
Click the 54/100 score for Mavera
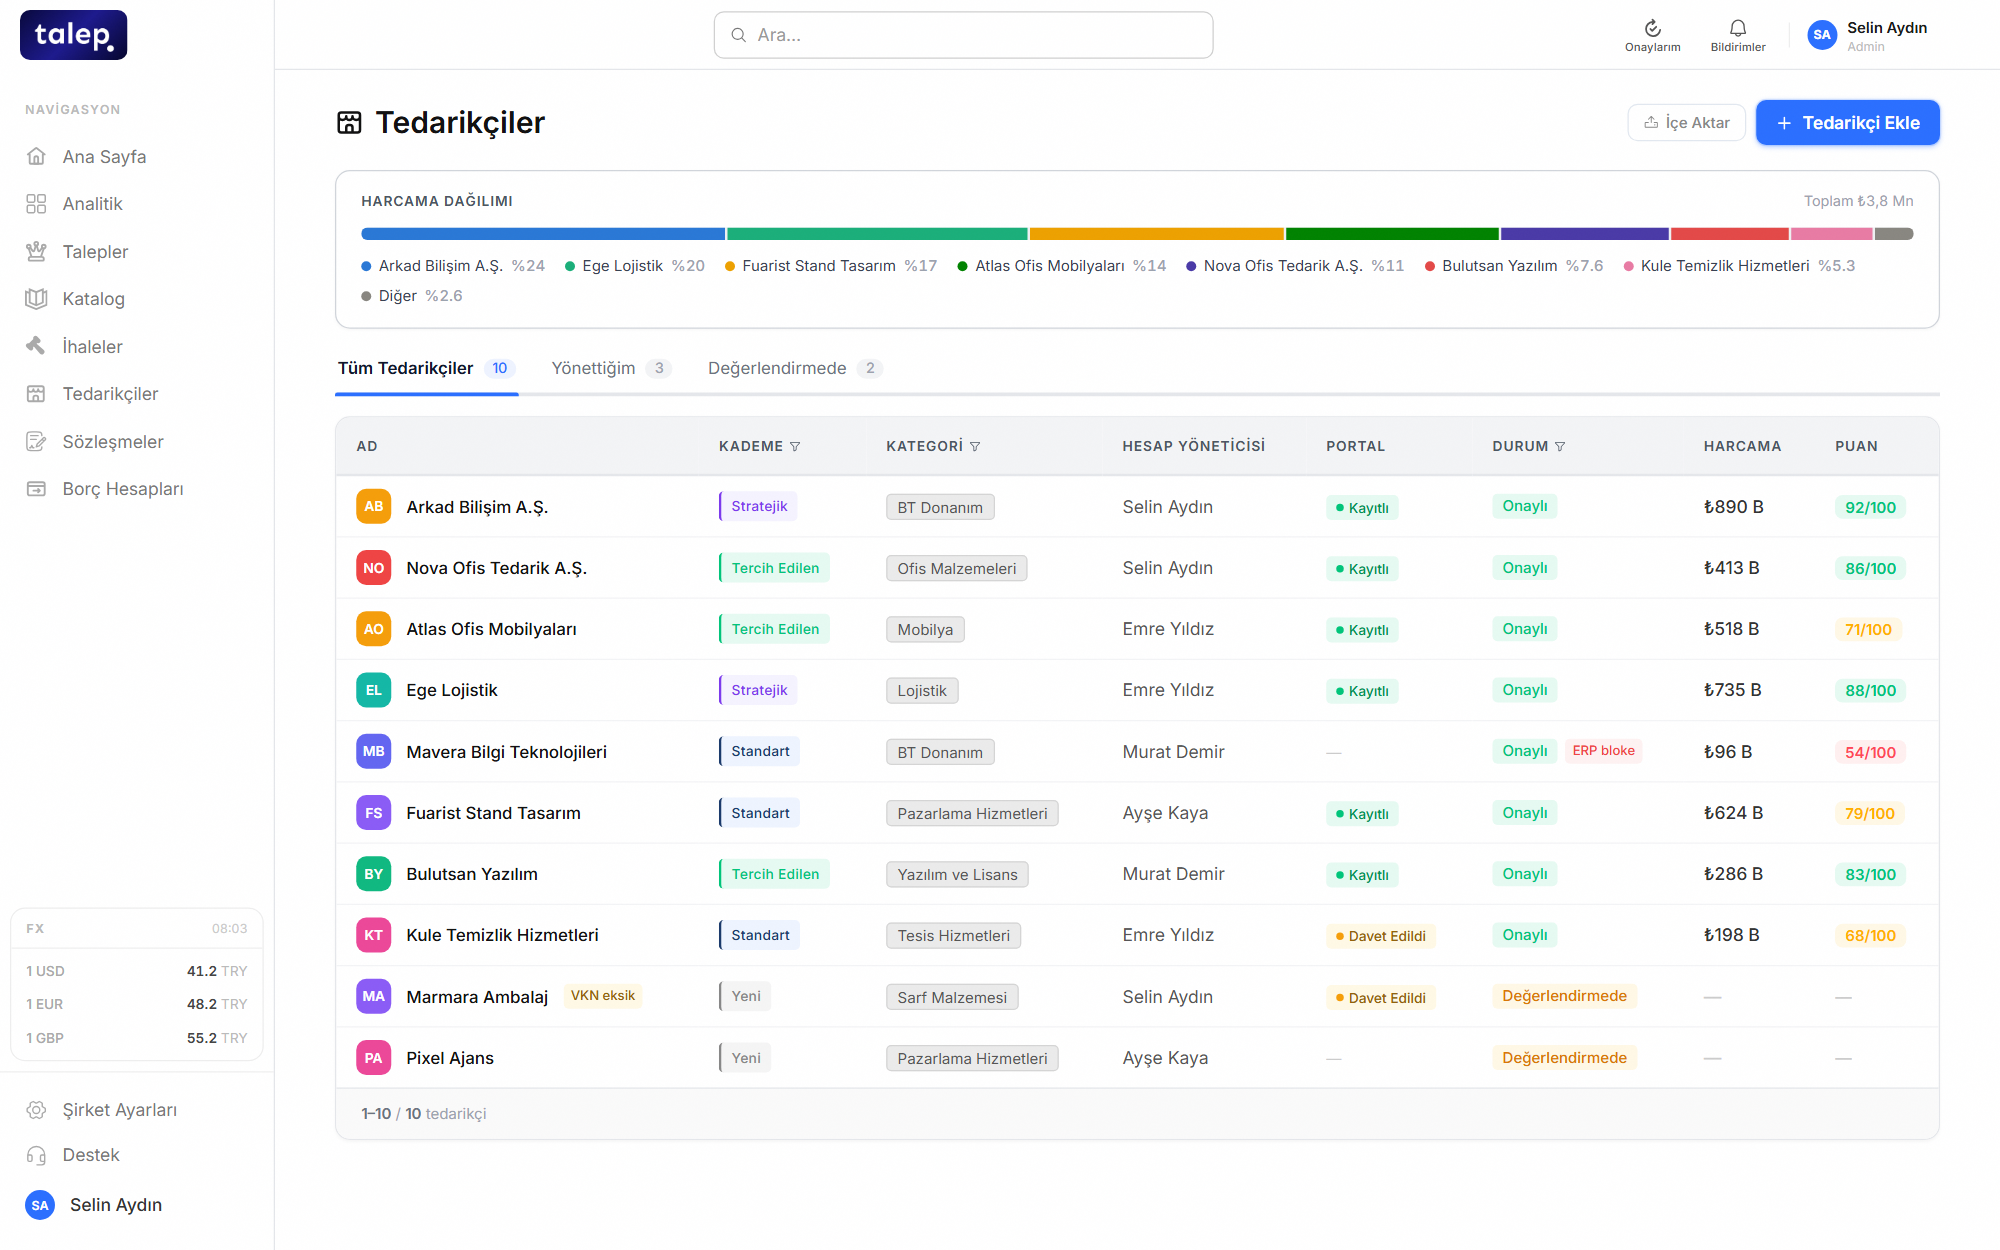point(1870,752)
